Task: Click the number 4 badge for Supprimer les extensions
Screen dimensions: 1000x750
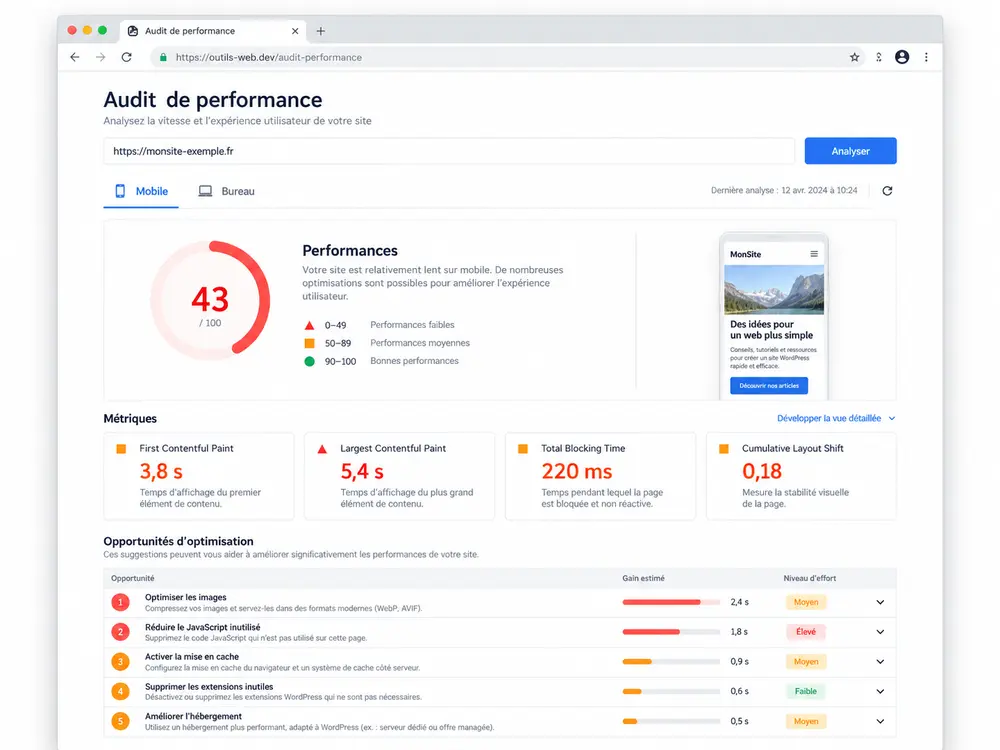Action: 121,691
